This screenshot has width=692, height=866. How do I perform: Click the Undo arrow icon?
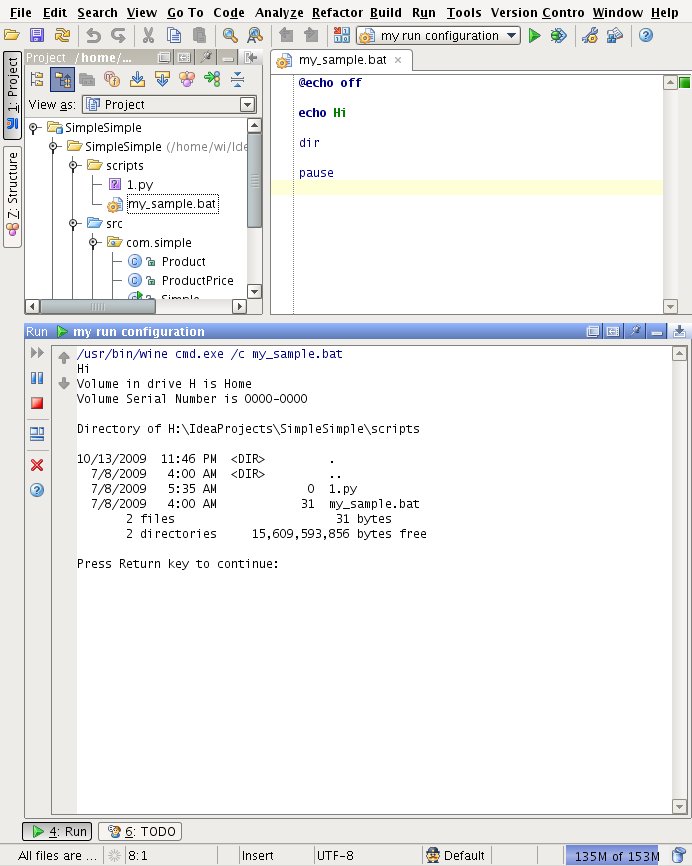coord(93,36)
